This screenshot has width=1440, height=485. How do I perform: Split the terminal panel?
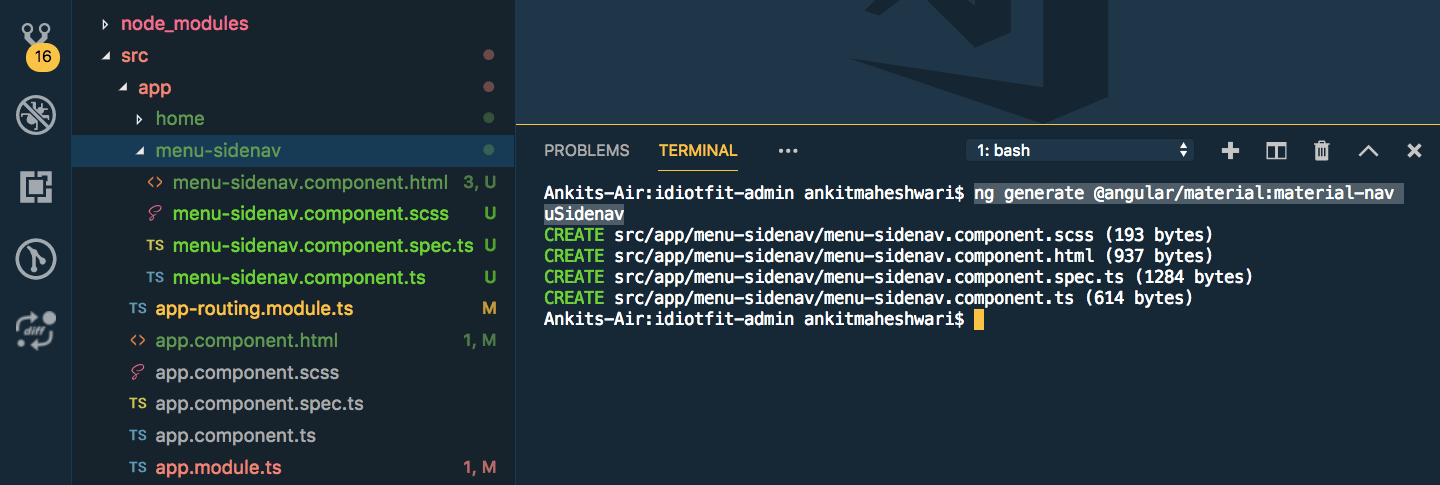pos(1276,150)
